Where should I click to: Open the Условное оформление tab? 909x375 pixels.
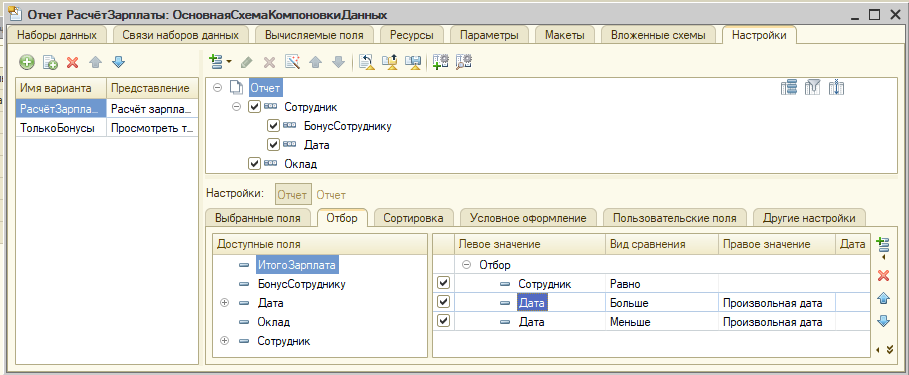(x=528, y=218)
